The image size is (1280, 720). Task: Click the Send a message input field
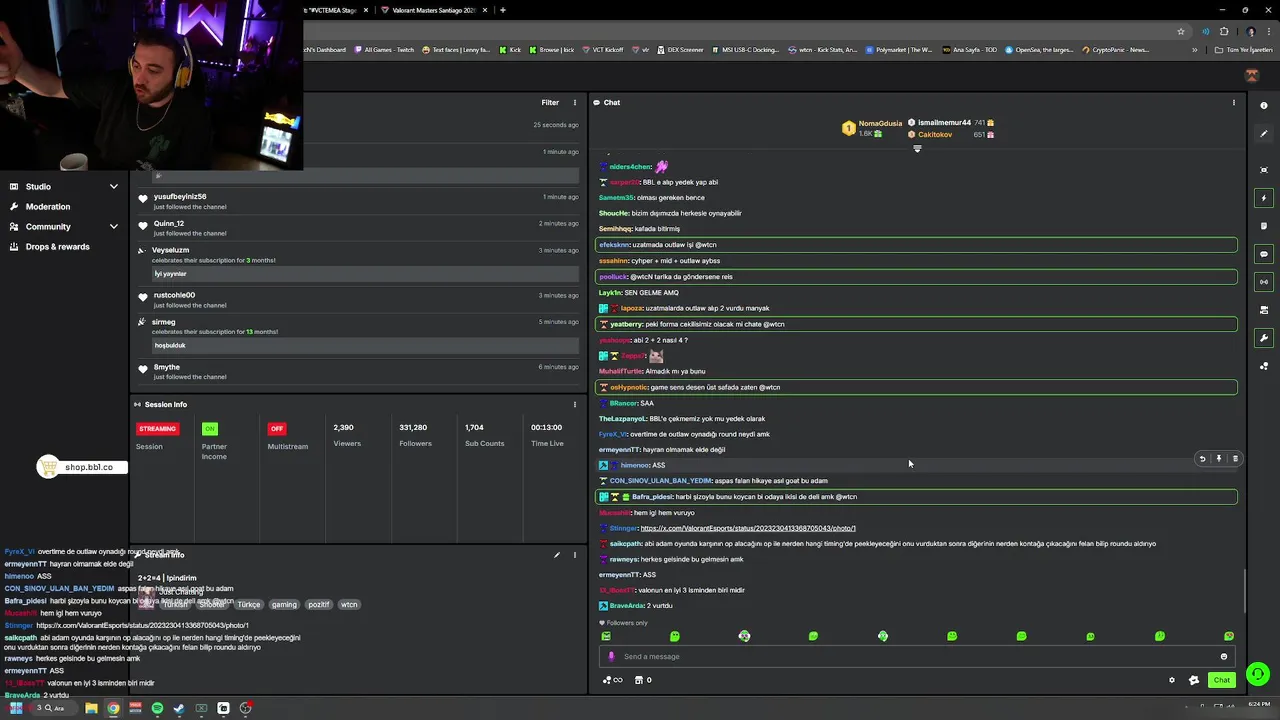[917, 657]
